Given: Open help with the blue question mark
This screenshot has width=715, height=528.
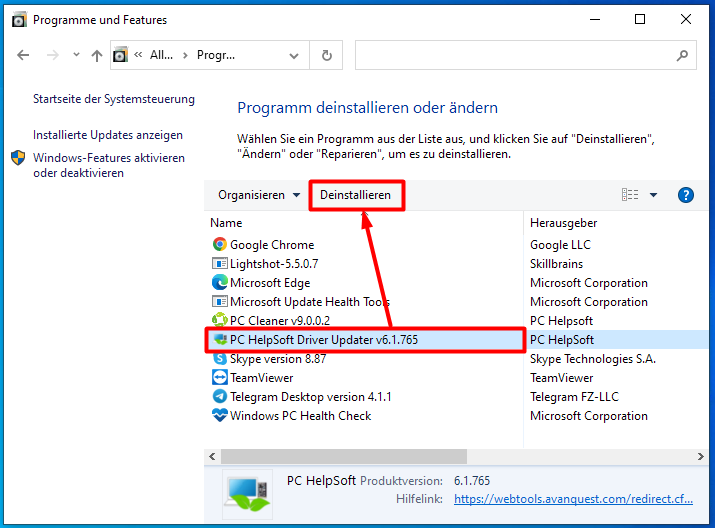Looking at the screenshot, I should pyautogui.click(x=685, y=195).
